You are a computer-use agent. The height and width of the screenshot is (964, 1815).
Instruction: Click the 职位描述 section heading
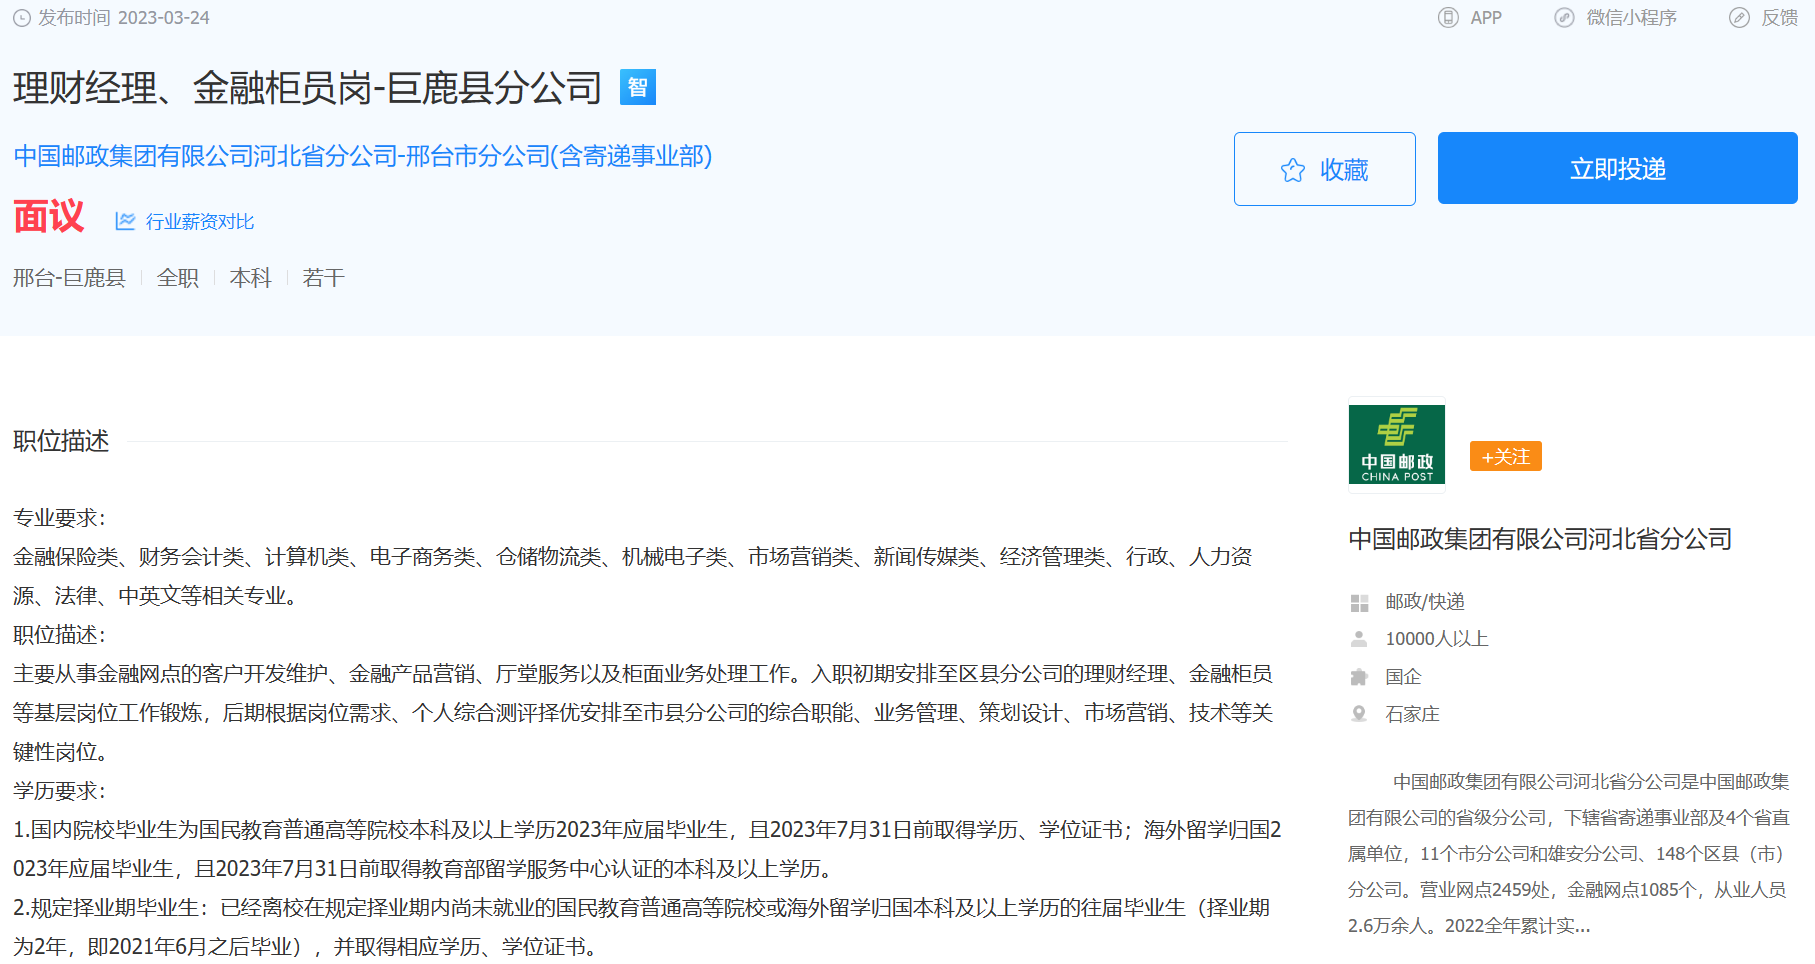tap(61, 441)
